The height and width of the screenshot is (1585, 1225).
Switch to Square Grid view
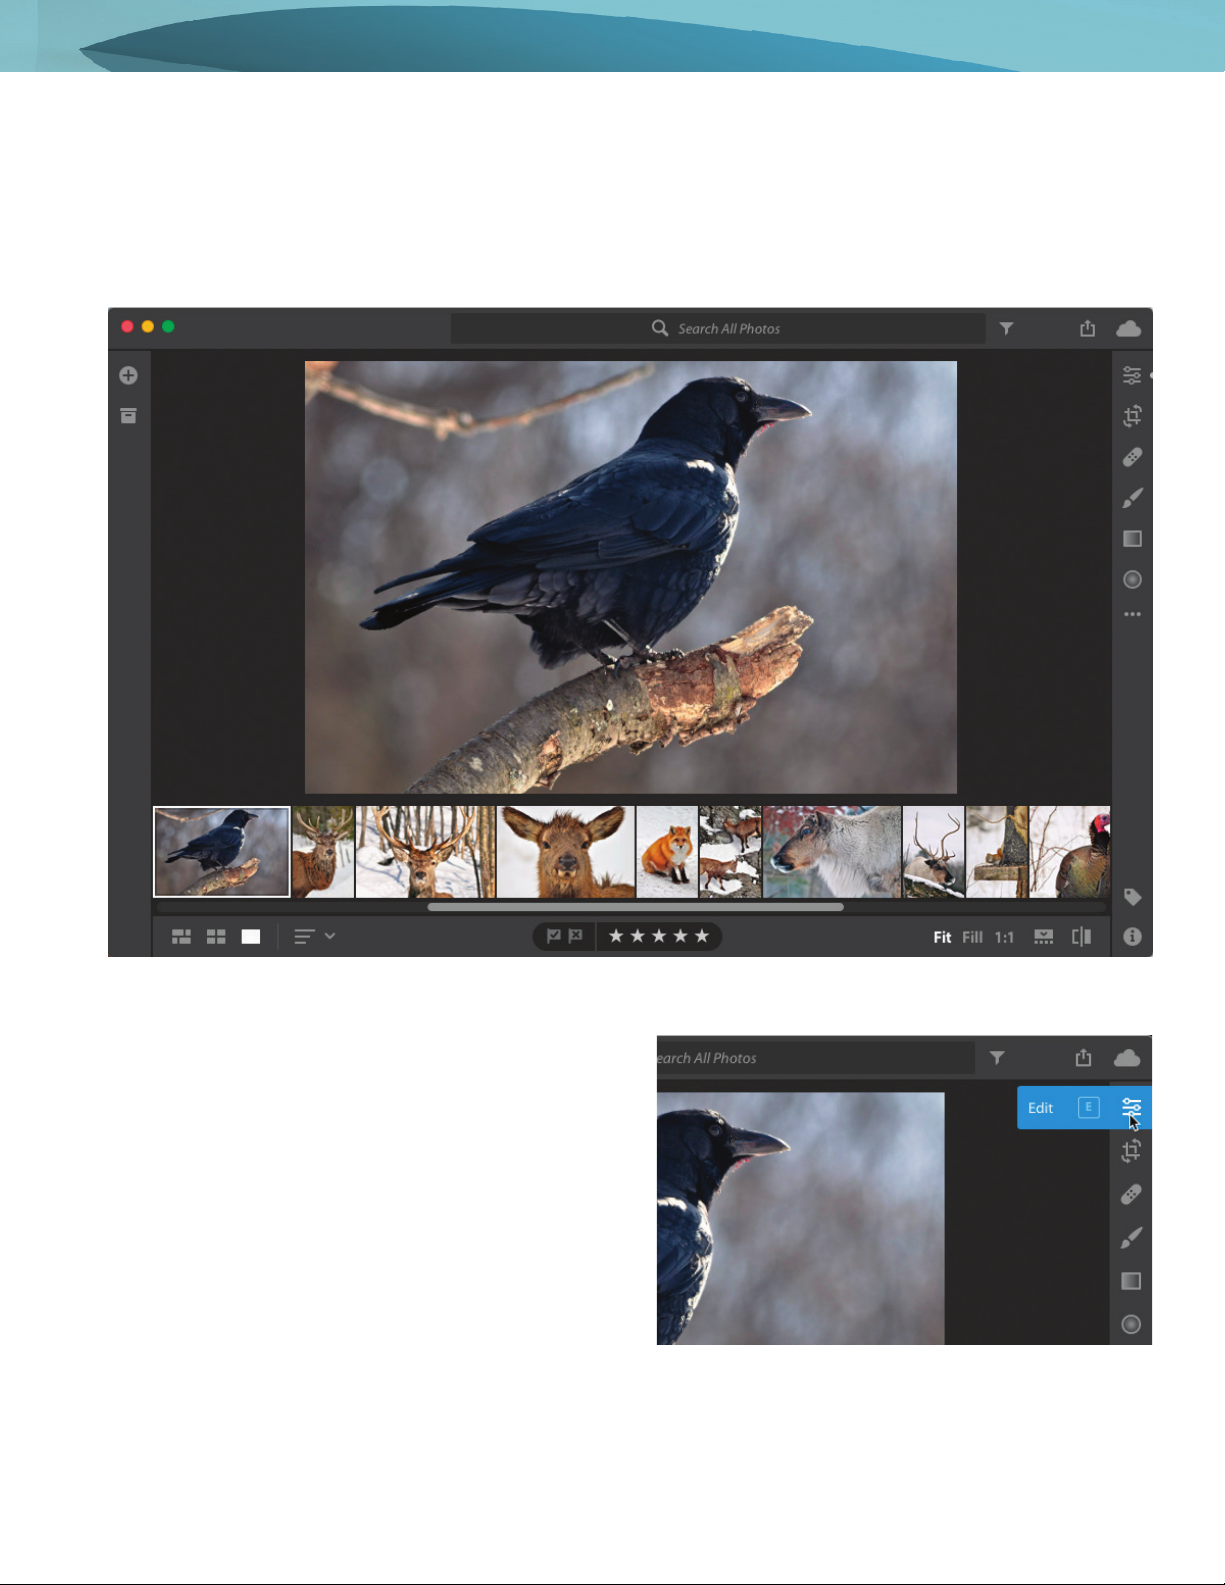click(216, 937)
